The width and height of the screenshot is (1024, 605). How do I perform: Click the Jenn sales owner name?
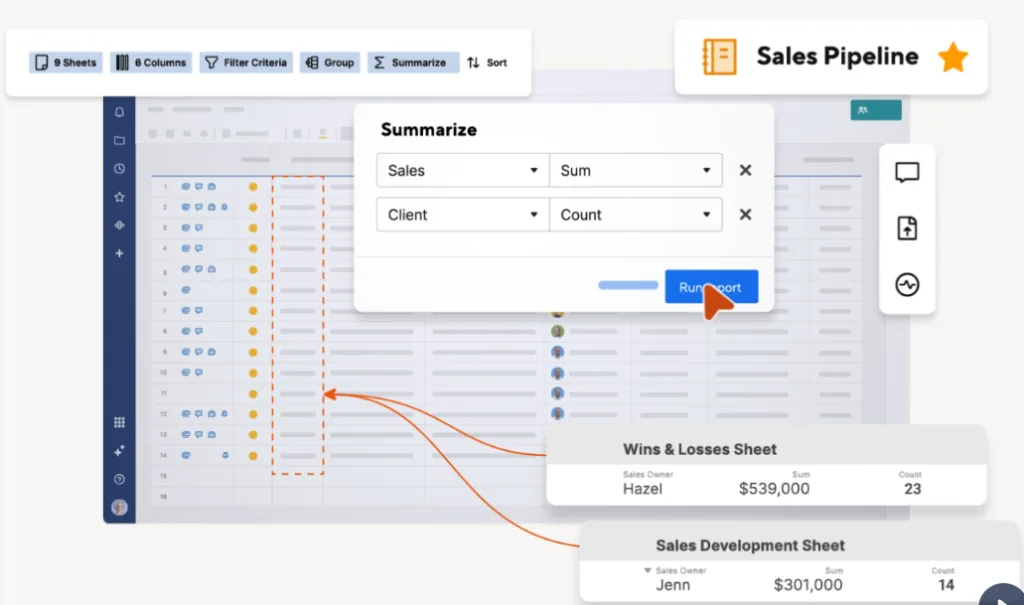(673, 585)
